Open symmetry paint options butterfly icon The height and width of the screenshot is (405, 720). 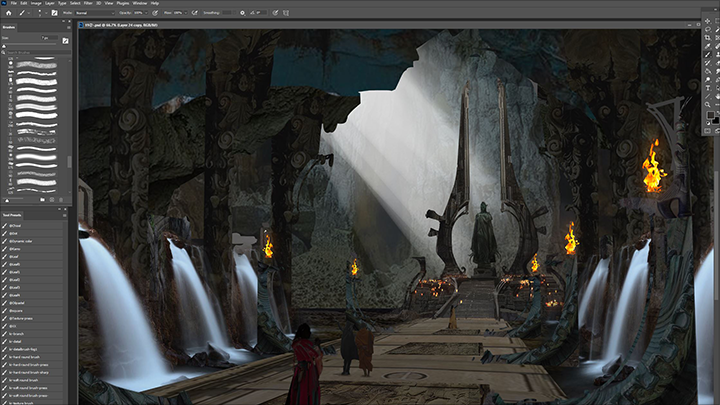pos(286,13)
